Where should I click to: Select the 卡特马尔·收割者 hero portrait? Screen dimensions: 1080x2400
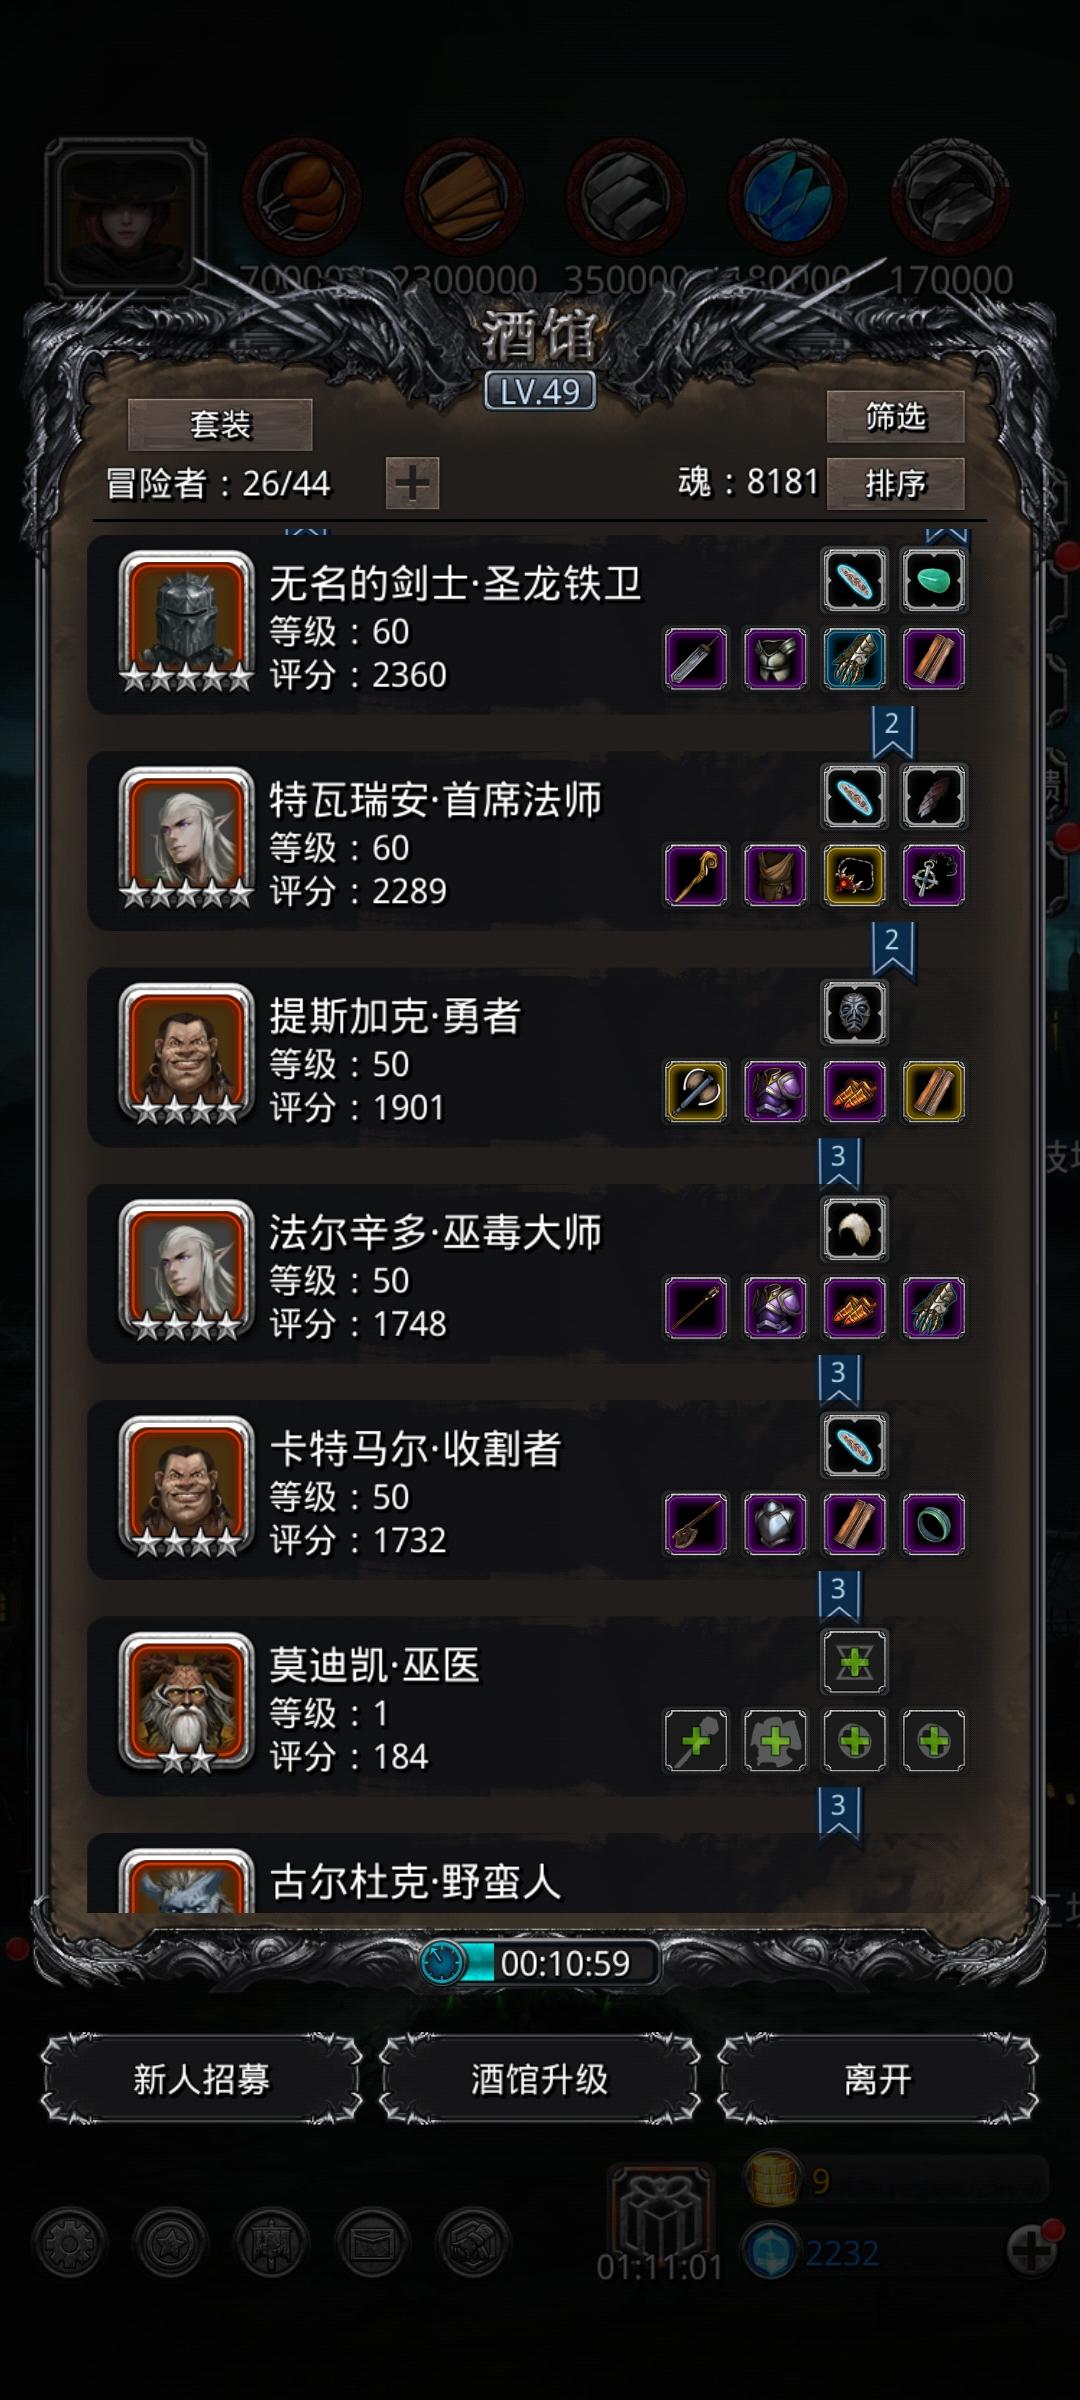point(186,1486)
